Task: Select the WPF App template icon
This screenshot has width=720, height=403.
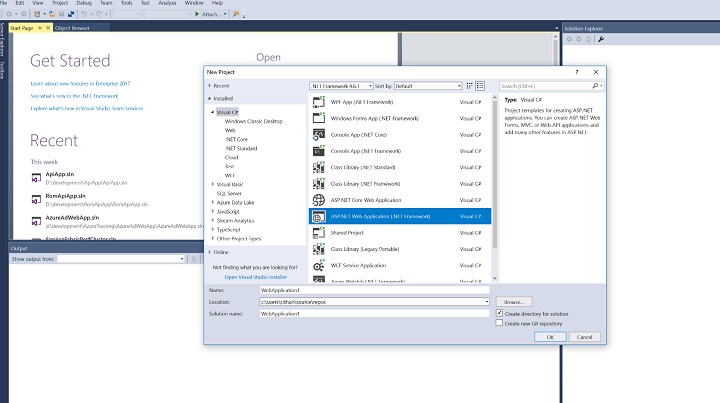Action: pos(319,102)
